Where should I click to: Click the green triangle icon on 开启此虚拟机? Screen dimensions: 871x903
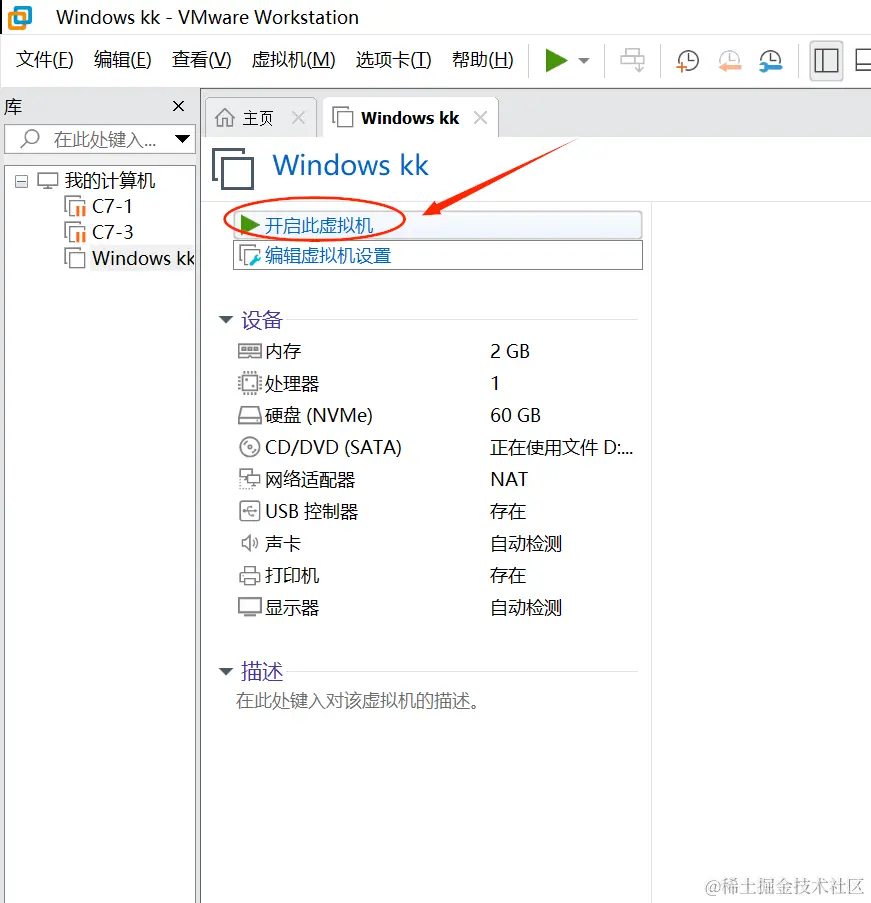249,225
